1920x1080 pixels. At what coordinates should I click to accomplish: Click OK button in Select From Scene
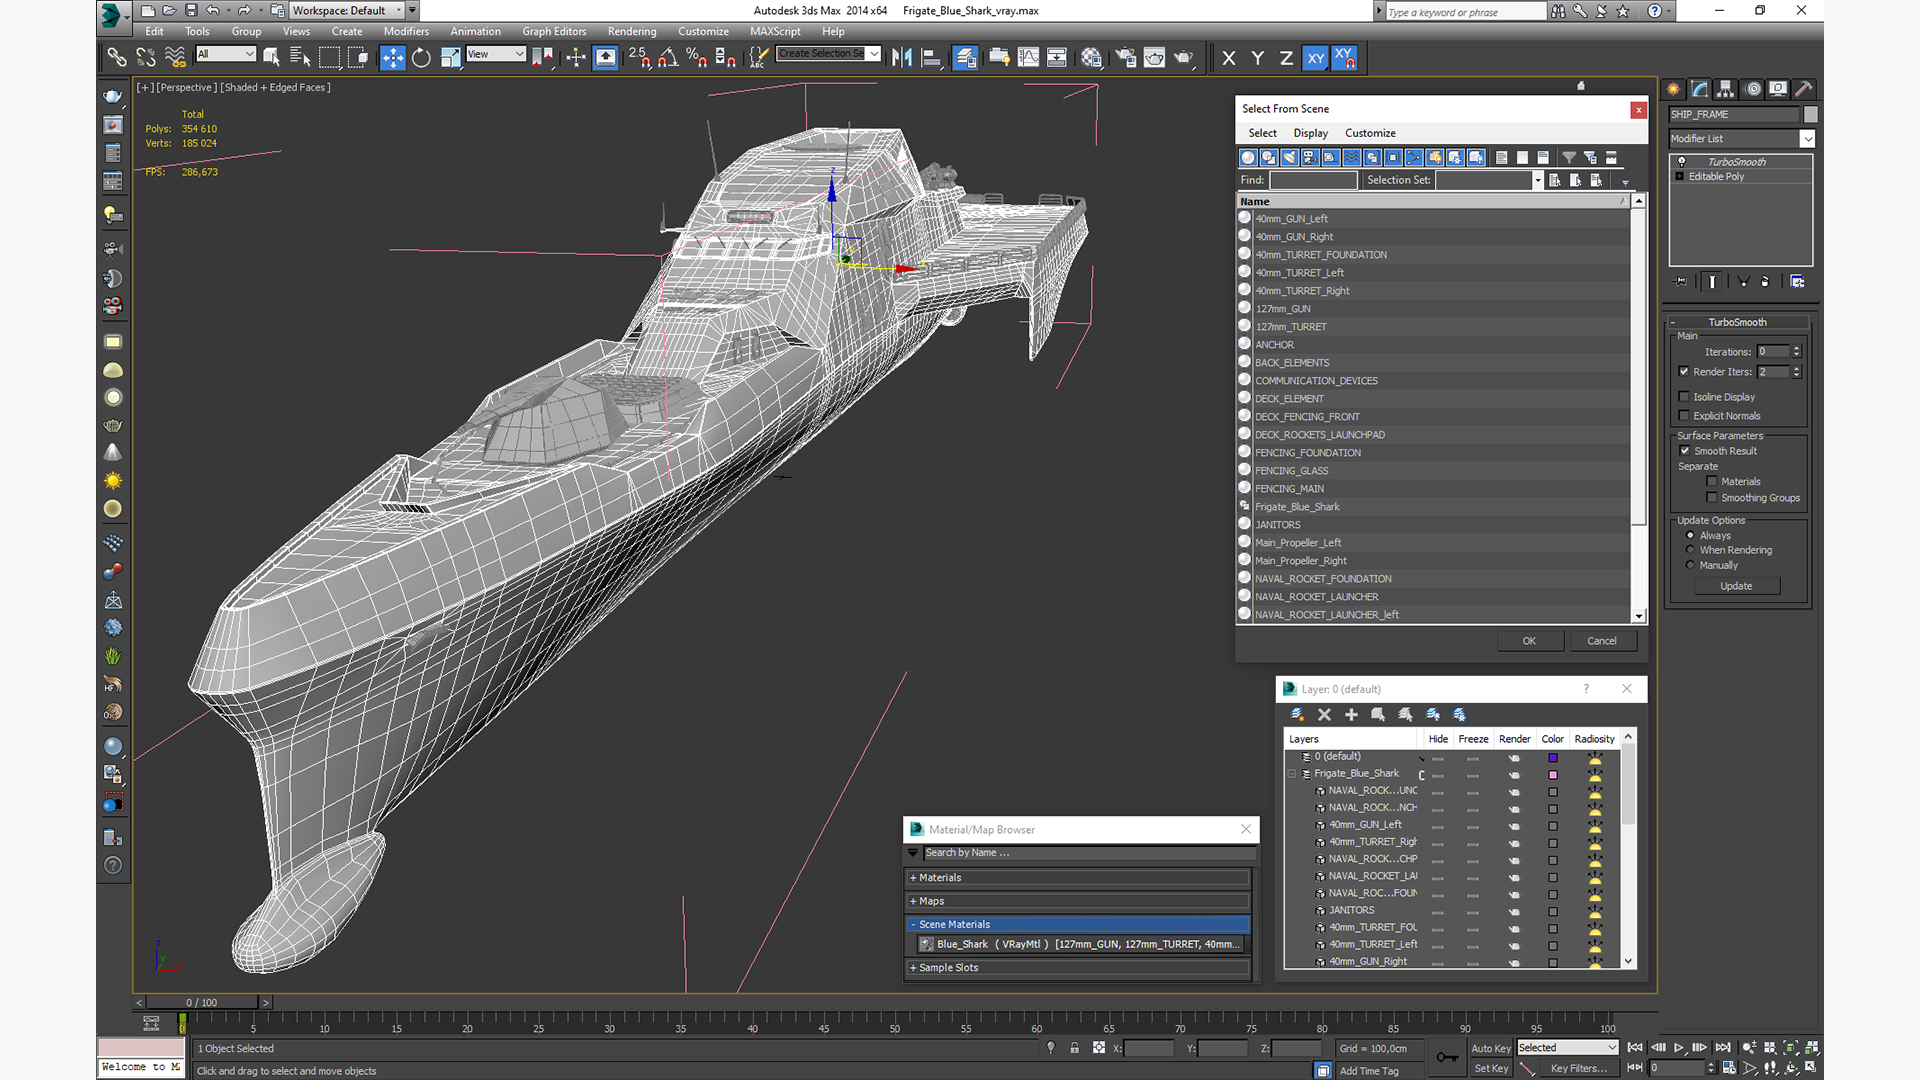pos(1528,640)
